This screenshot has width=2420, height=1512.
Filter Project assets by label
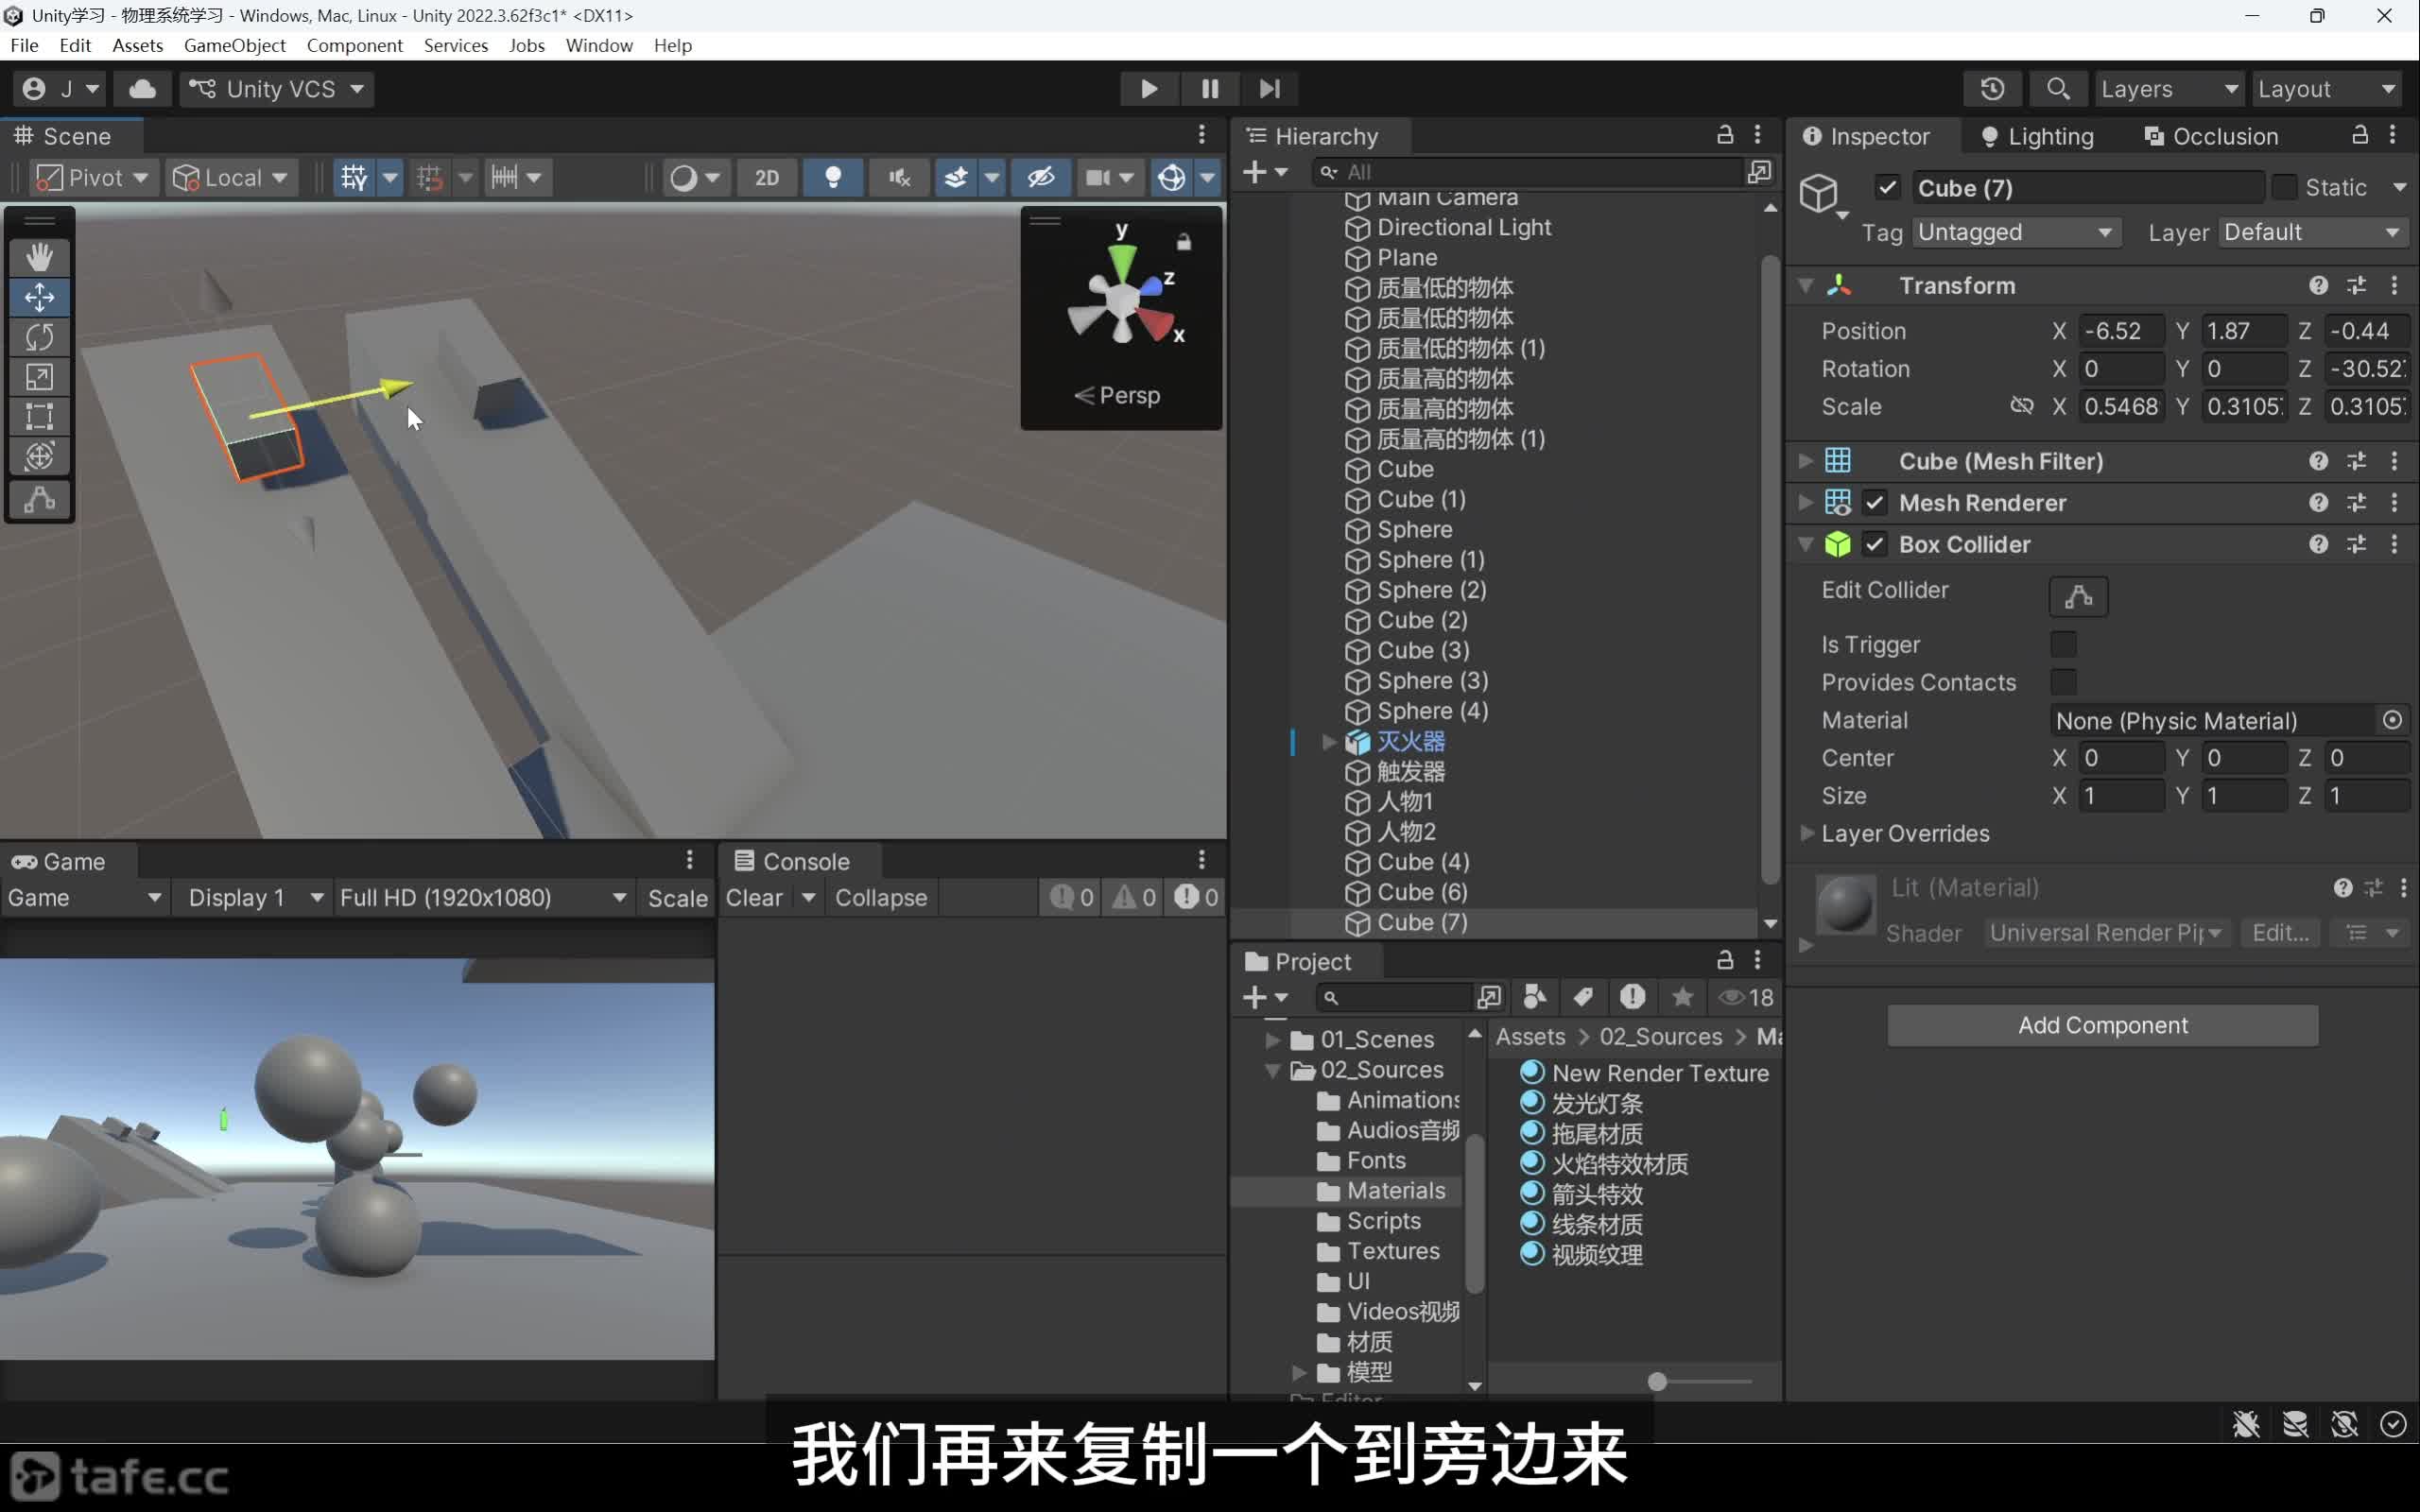(1583, 997)
